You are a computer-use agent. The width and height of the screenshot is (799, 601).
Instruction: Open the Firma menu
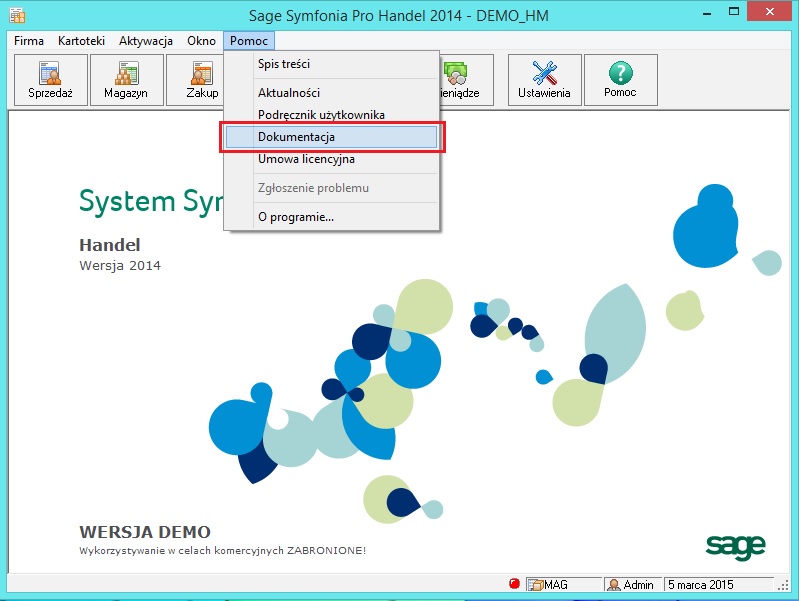[29, 41]
